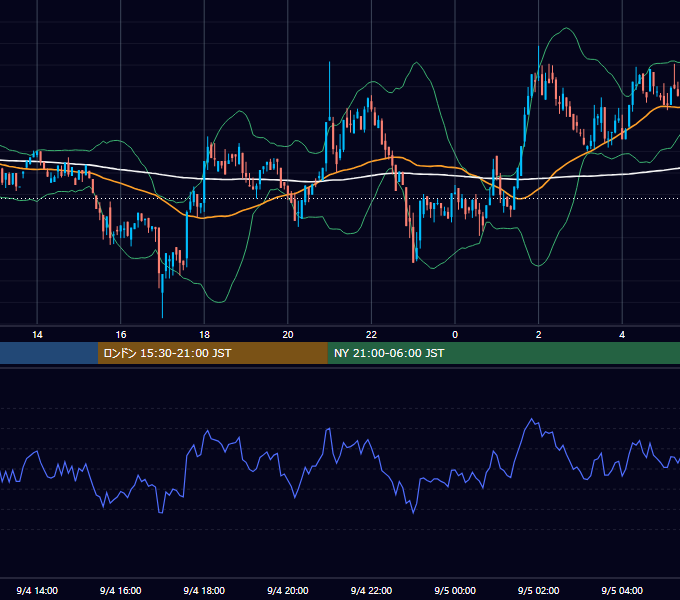Click the 9/5 02:00 time label
The height and width of the screenshot is (600, 680).
point(539,590)
